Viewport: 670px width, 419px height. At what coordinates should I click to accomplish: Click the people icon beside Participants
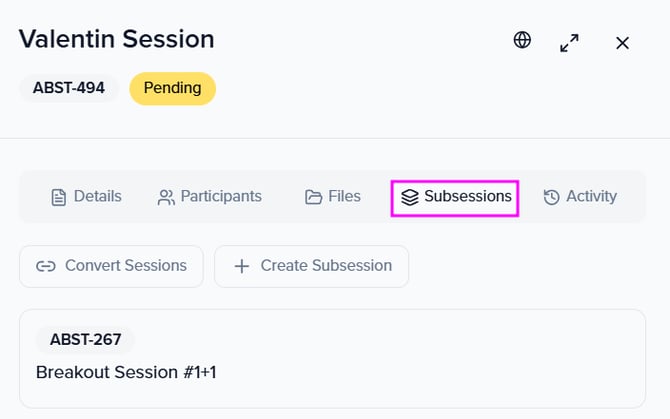(x=166, y=197)
